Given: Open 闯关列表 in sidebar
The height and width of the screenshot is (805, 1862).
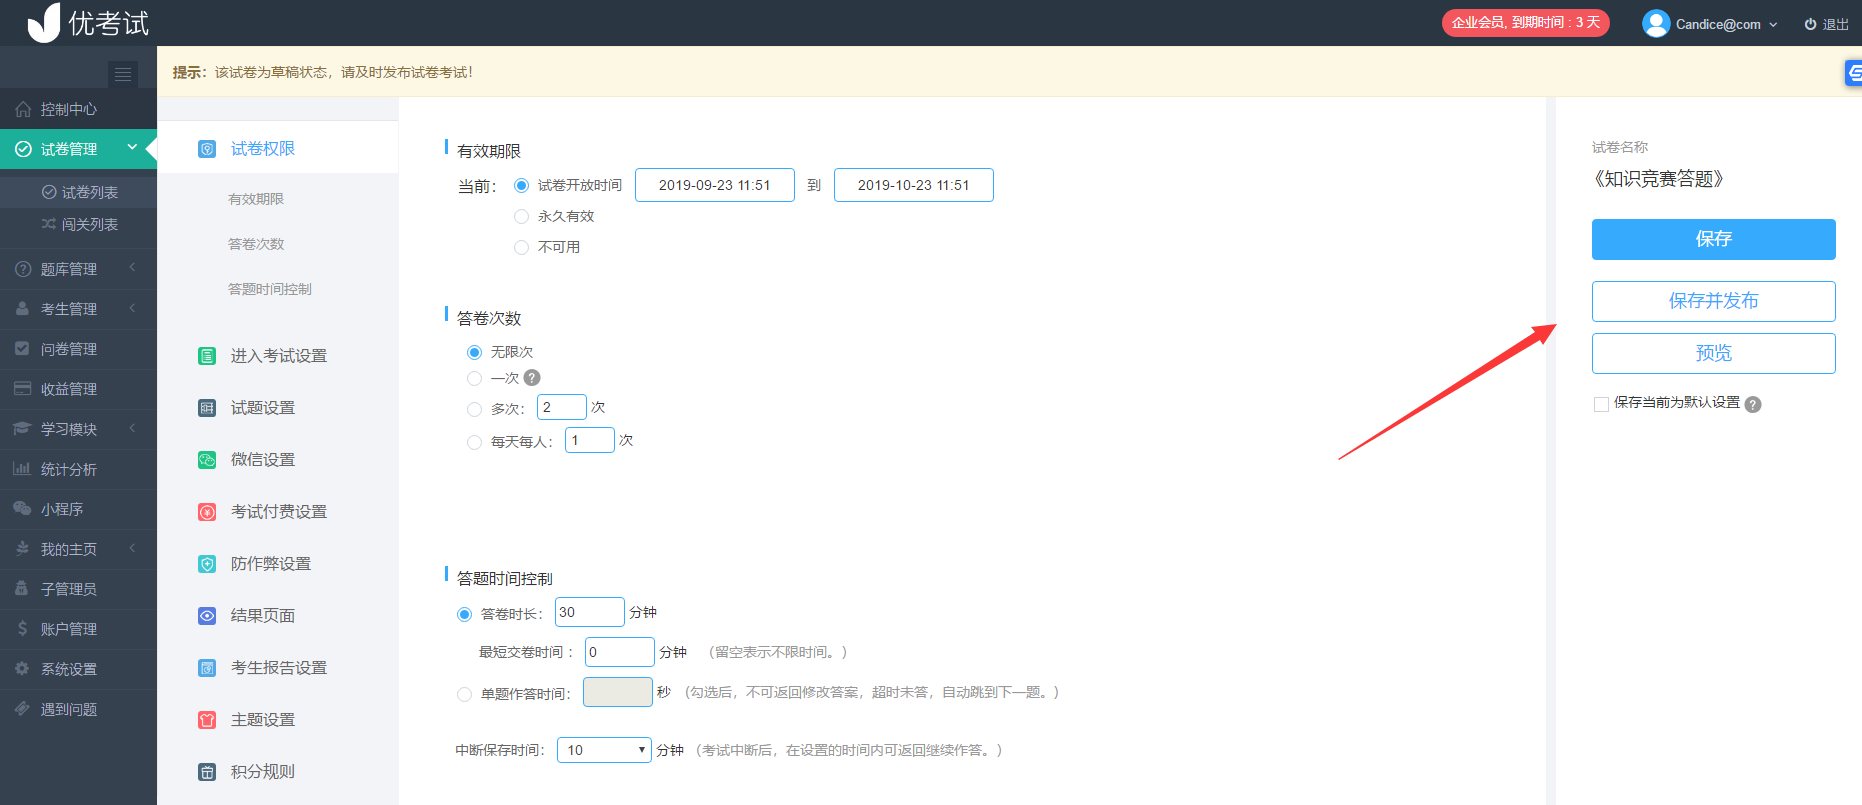Looking at the screenshot, I should [x=78, y=224].
